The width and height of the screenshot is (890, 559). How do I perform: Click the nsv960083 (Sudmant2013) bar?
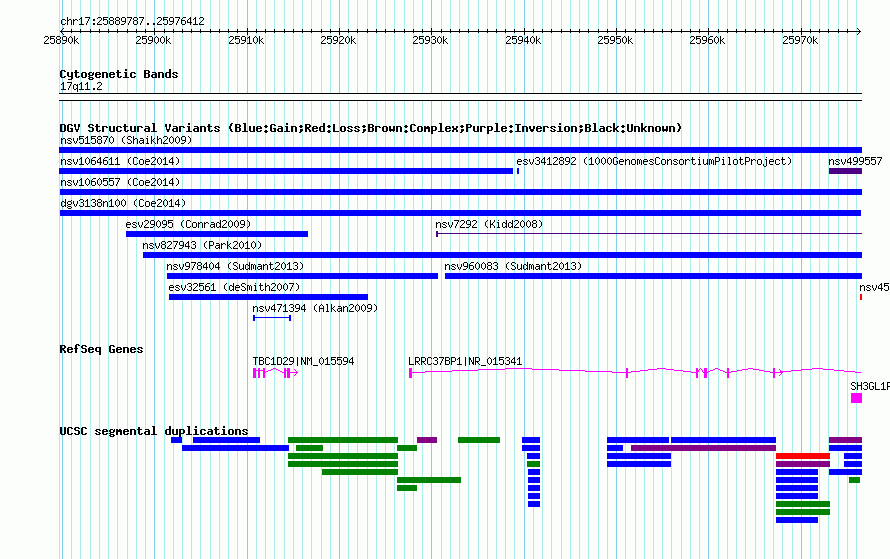point(653,276)
